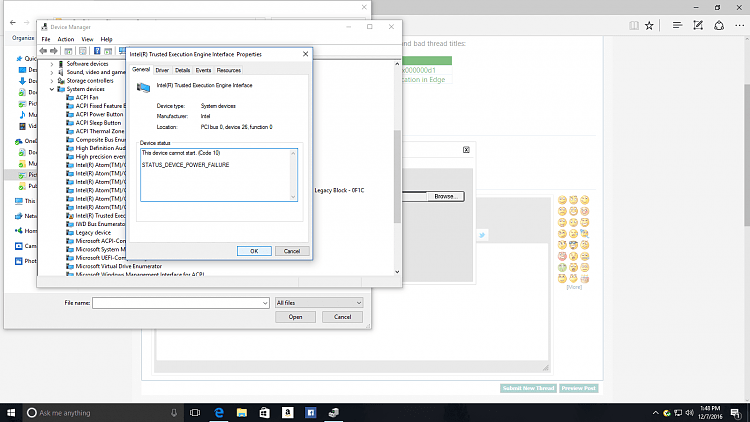Click Submit New Thread button

coord(529,388)
